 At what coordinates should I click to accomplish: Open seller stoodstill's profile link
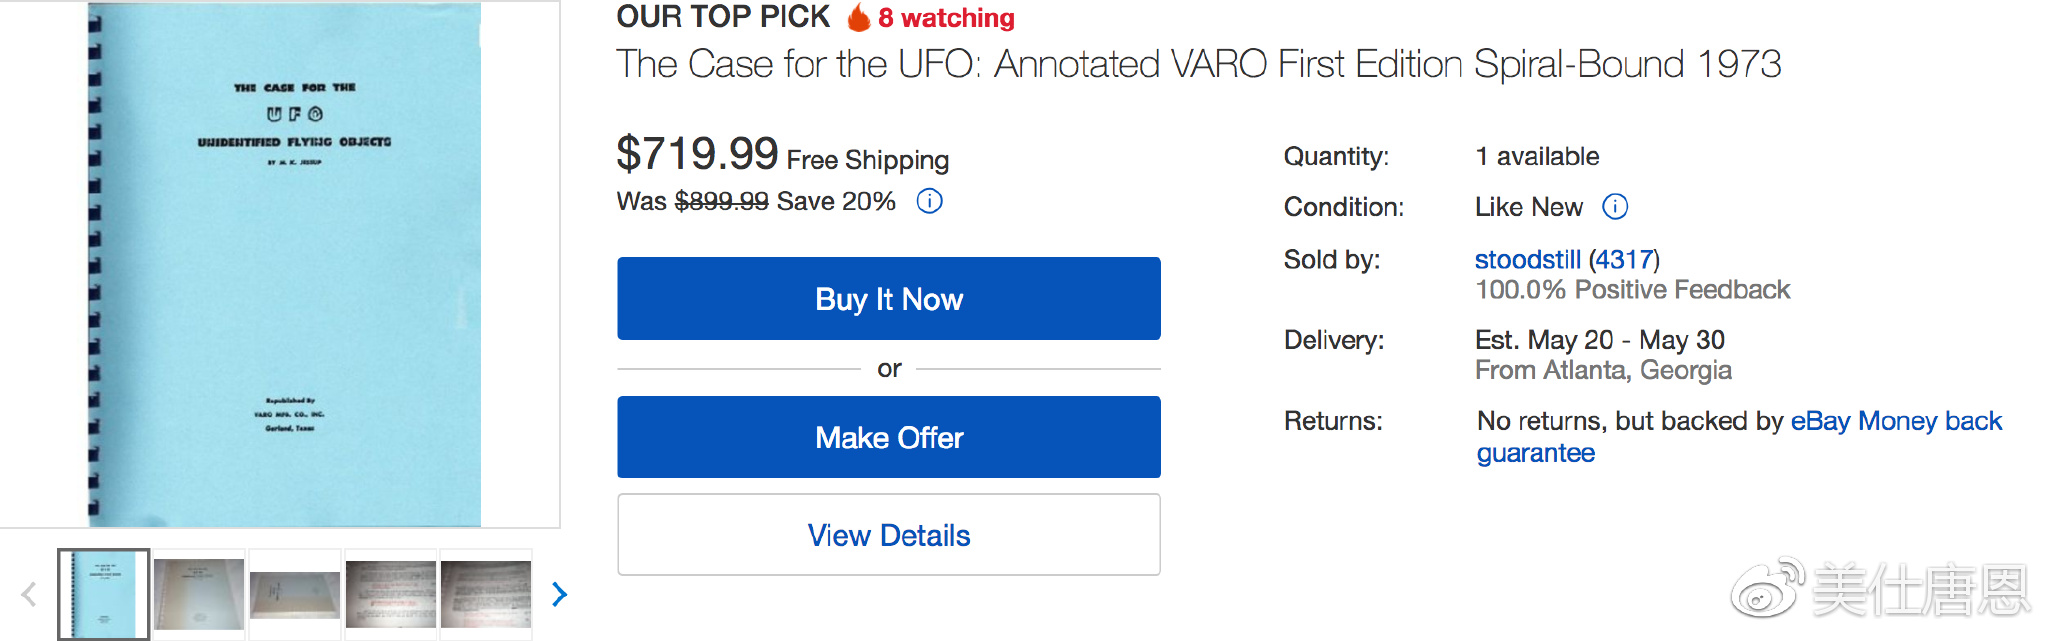point(1527,260)
